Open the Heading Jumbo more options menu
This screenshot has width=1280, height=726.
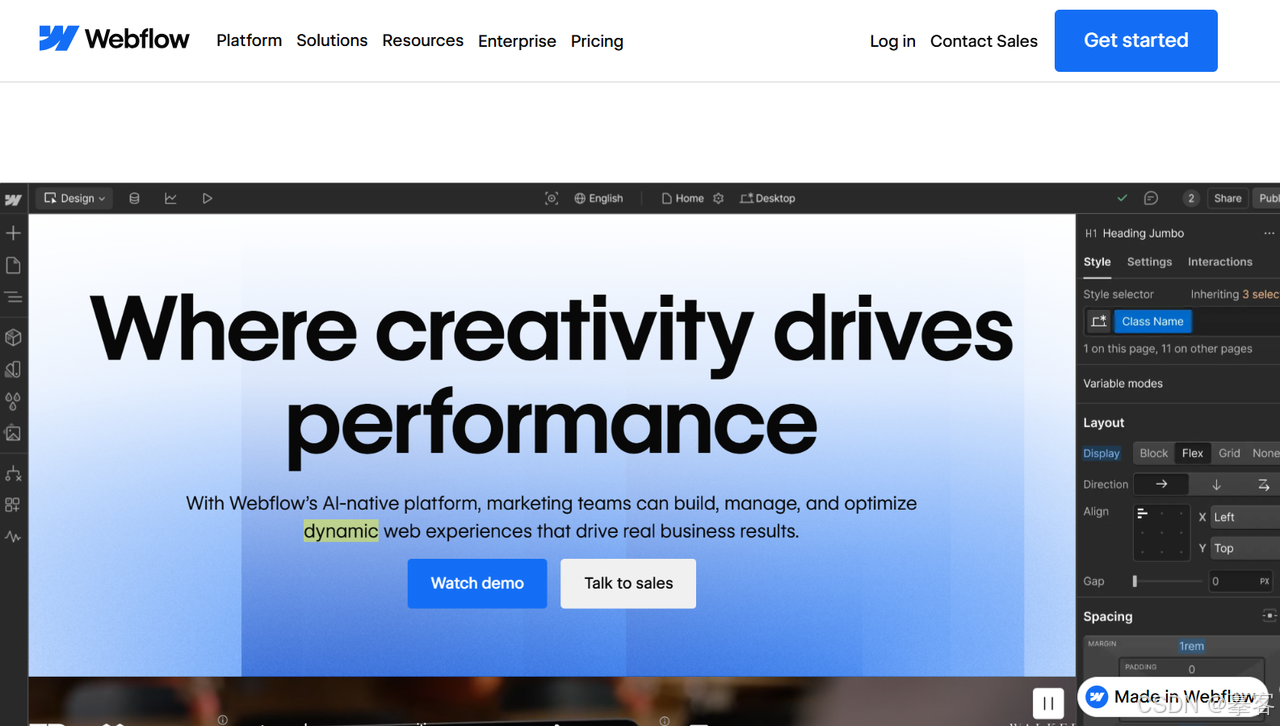pos(1269,233)
